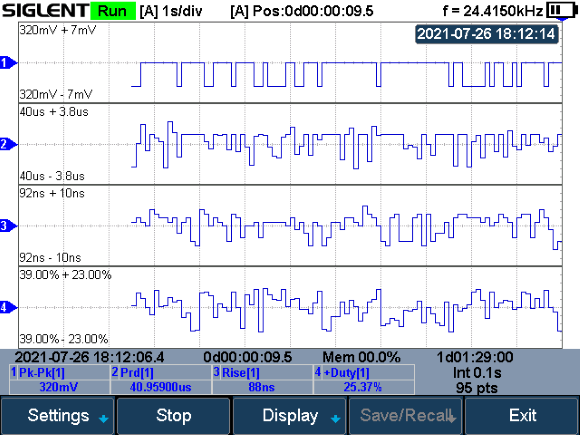This screenshot has width=580, height=435.
Task: Select the +Duty[1] measurement readout
Action: [x=364, y=380]
